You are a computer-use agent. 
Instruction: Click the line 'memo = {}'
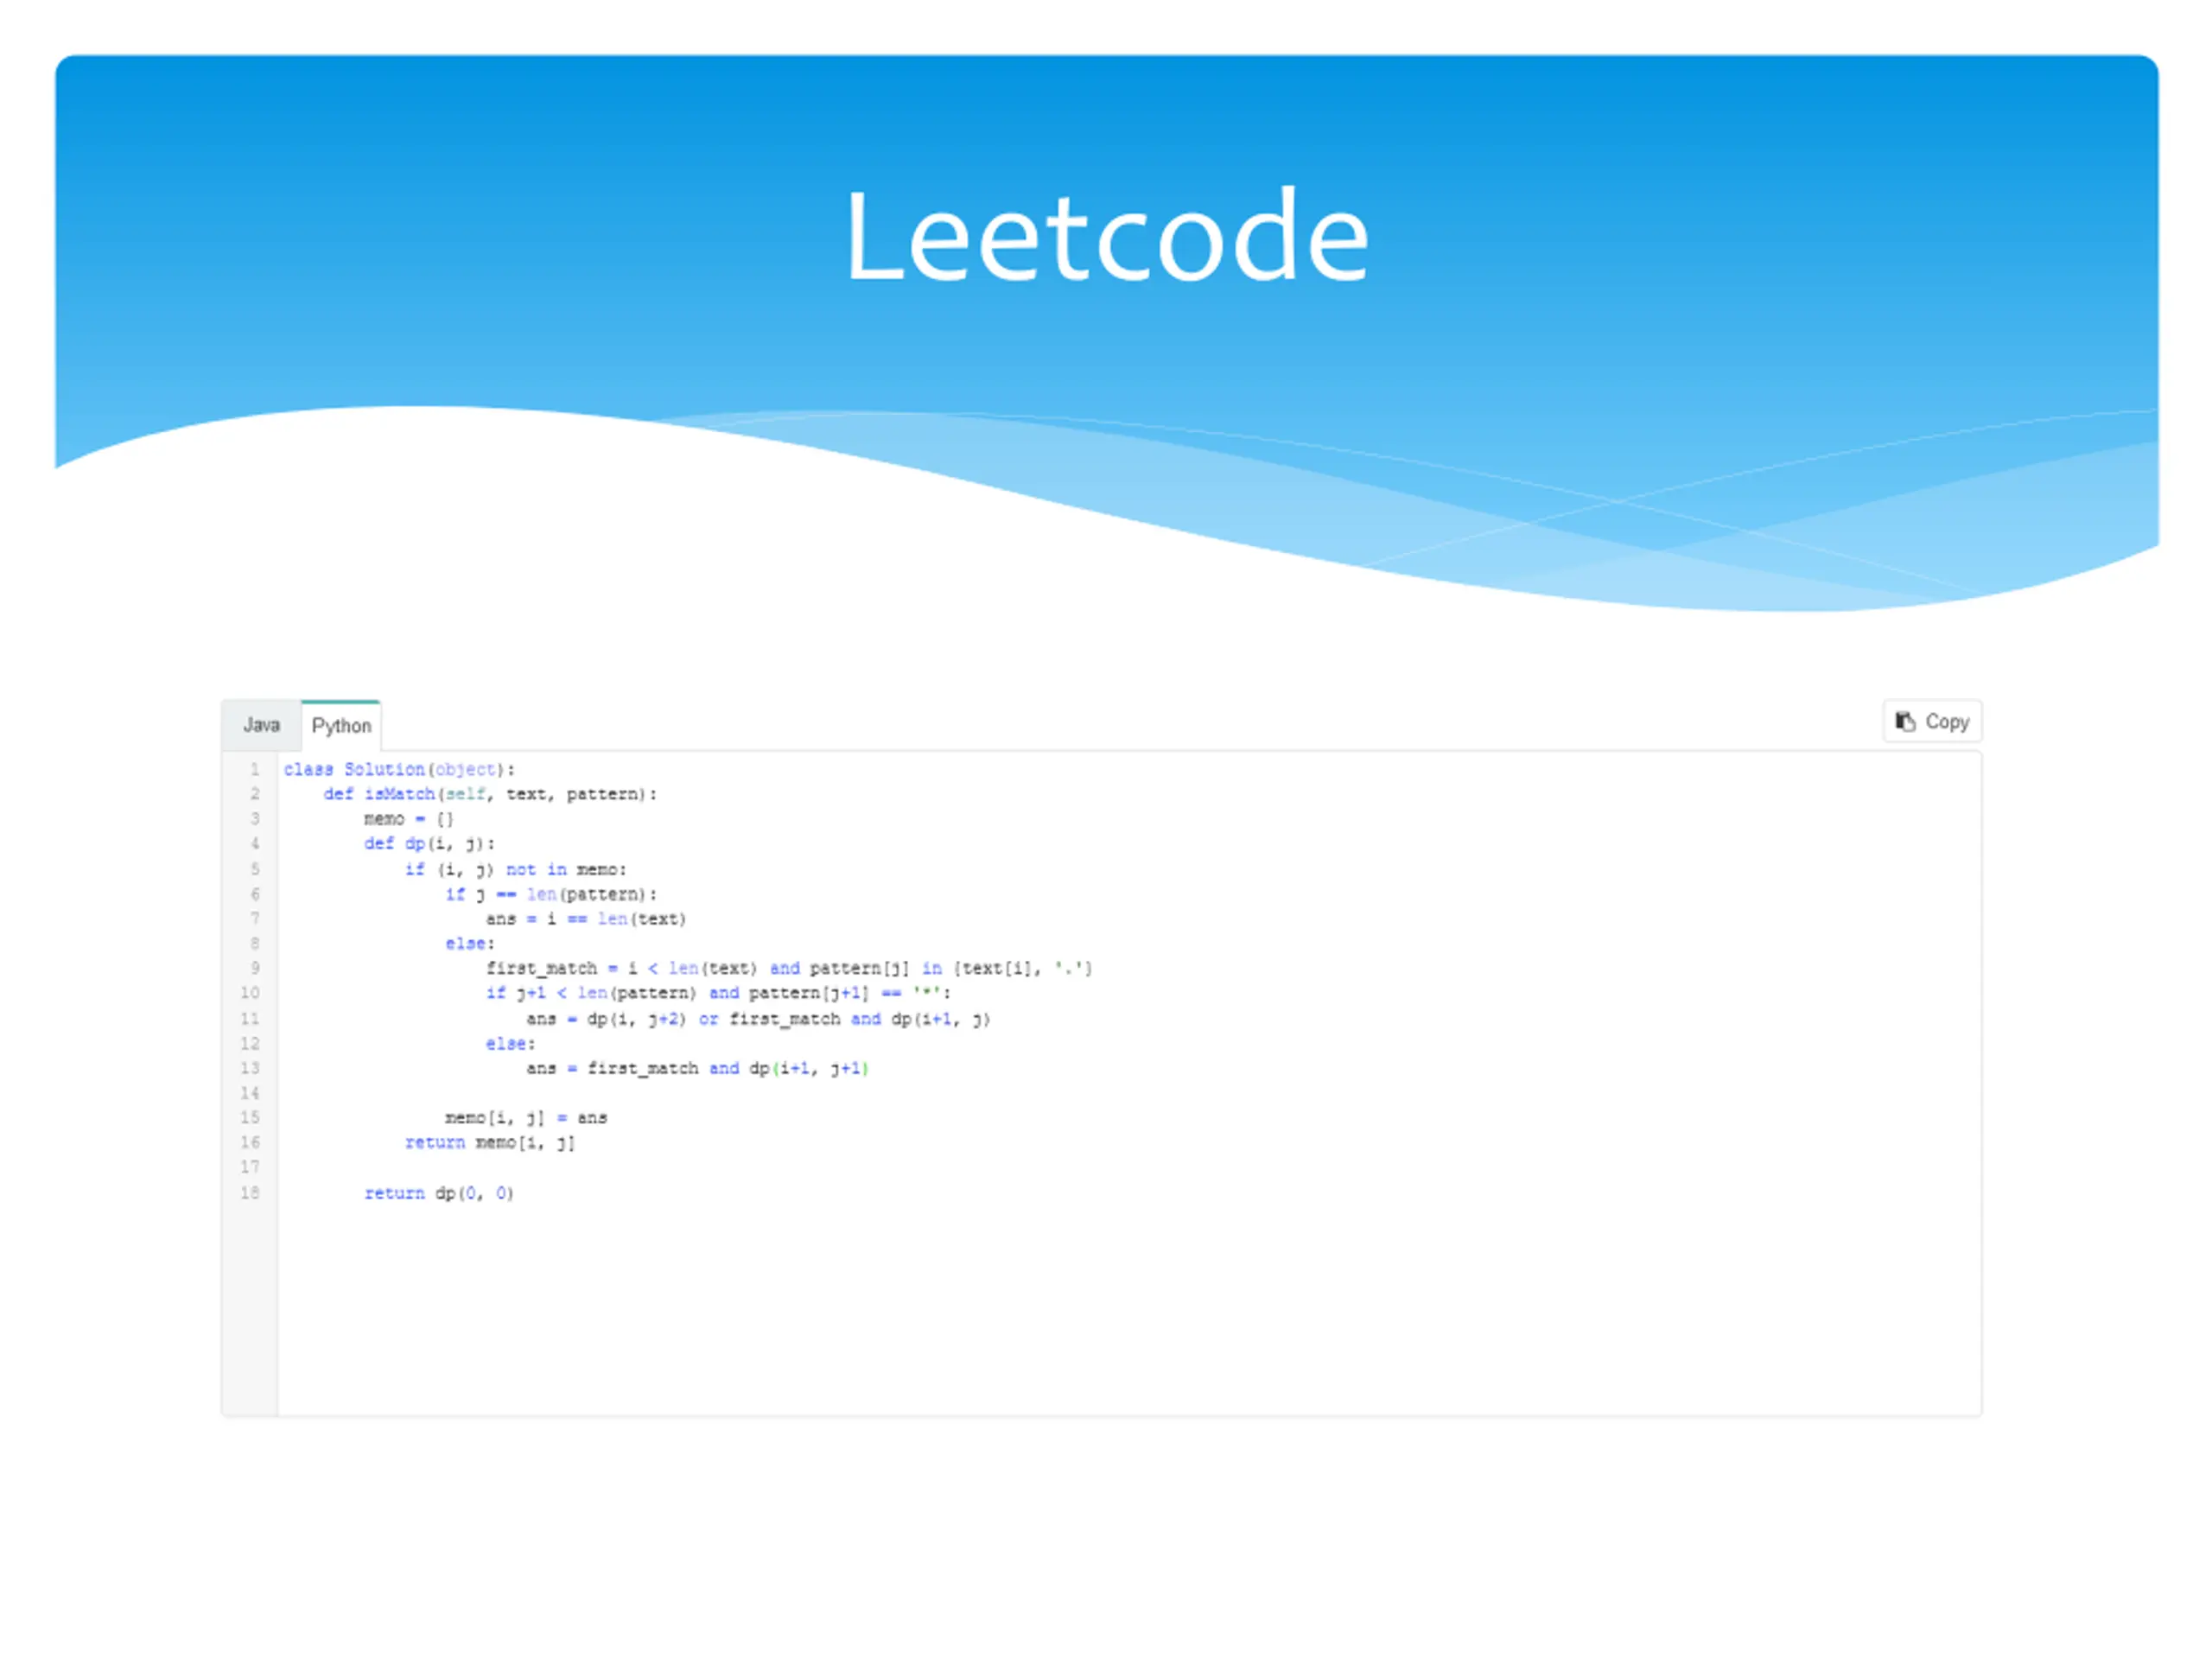pos(408,819)
